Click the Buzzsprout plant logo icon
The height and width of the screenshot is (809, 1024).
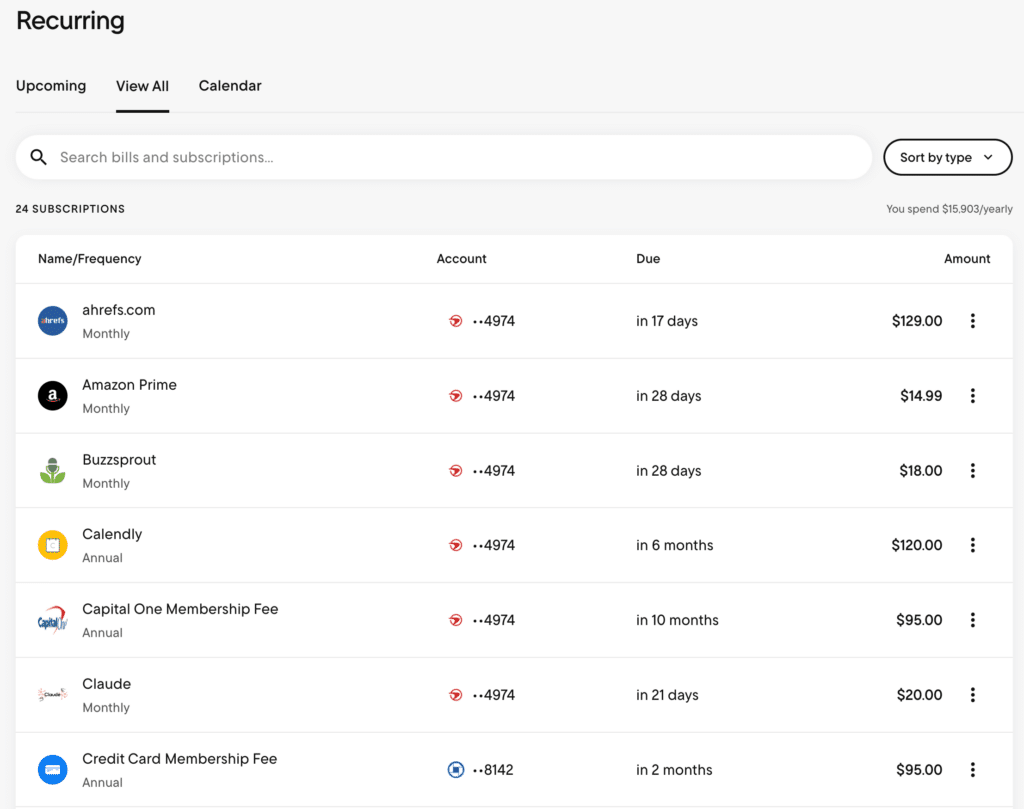tap(53, 471)
